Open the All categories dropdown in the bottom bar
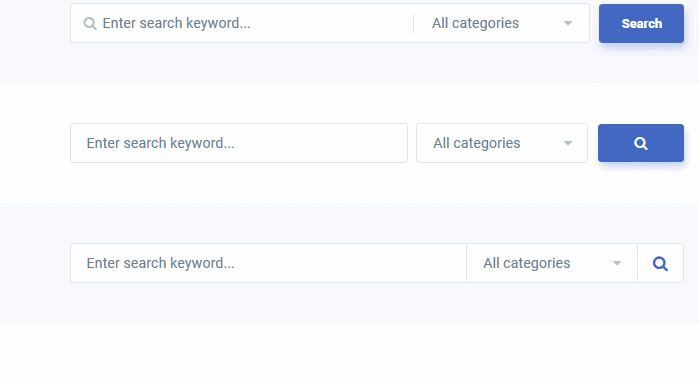 552,263
